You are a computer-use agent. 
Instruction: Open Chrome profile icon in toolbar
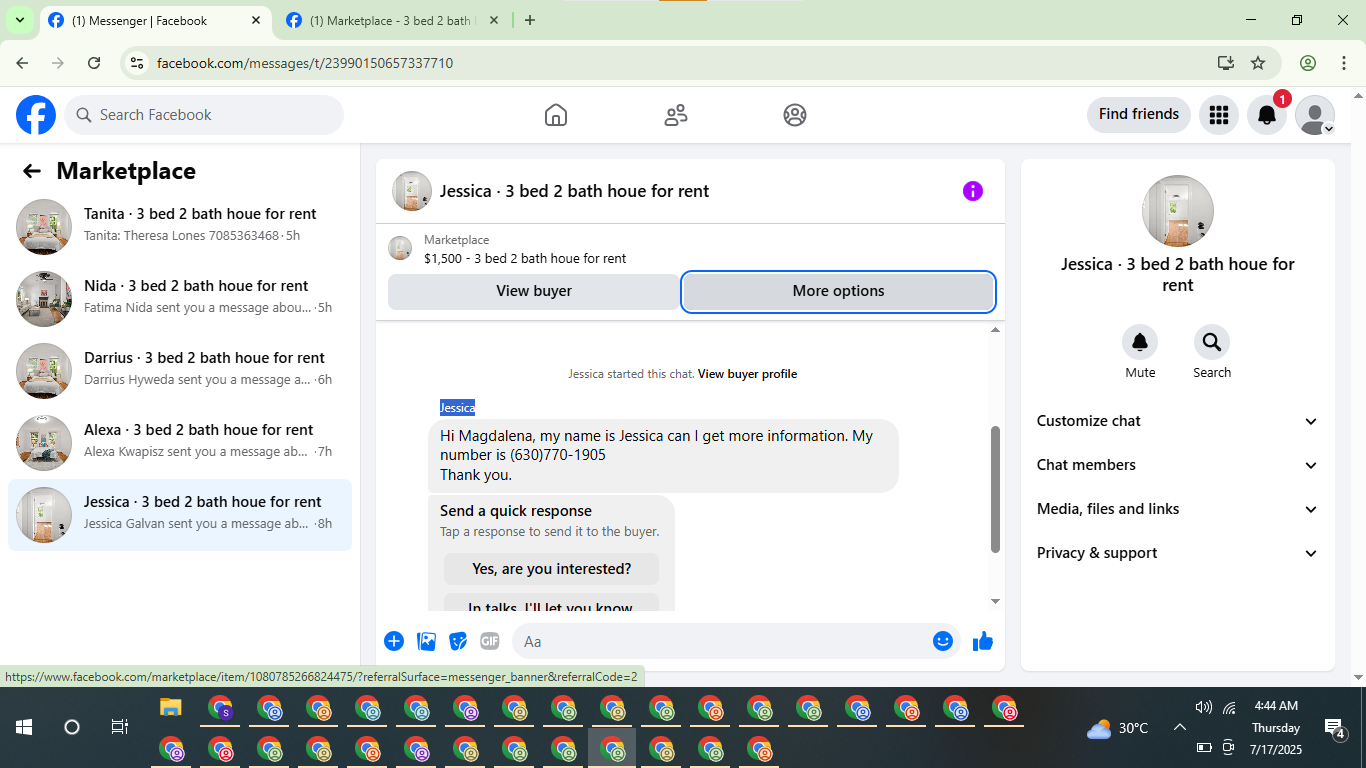[x=1308, y=63]
